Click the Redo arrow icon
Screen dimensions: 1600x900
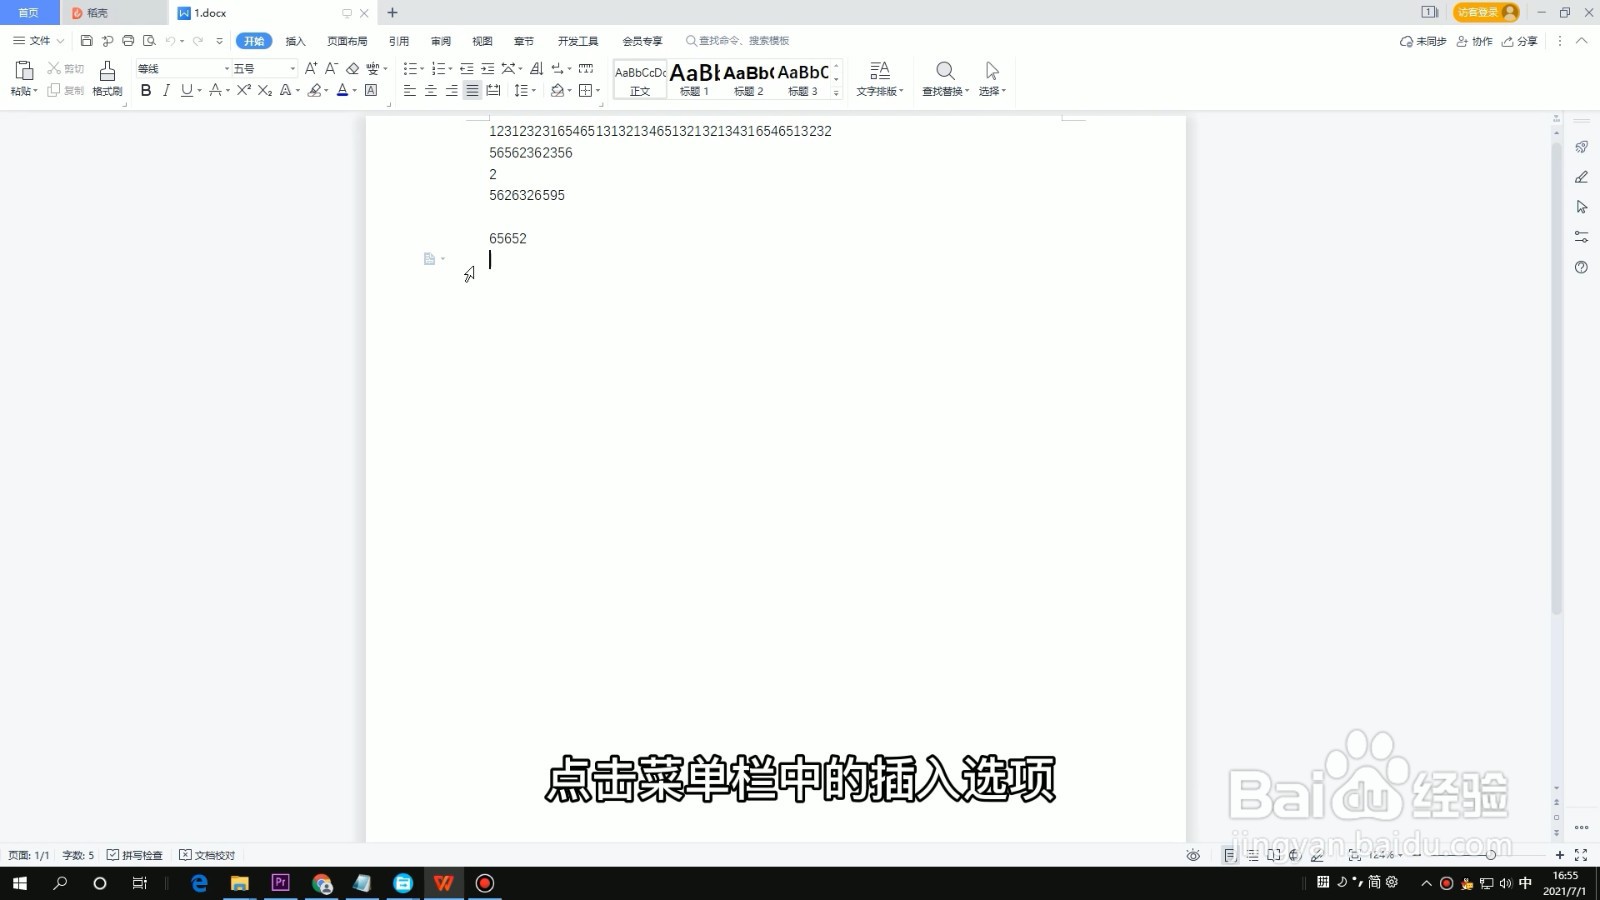coord(198,41)
